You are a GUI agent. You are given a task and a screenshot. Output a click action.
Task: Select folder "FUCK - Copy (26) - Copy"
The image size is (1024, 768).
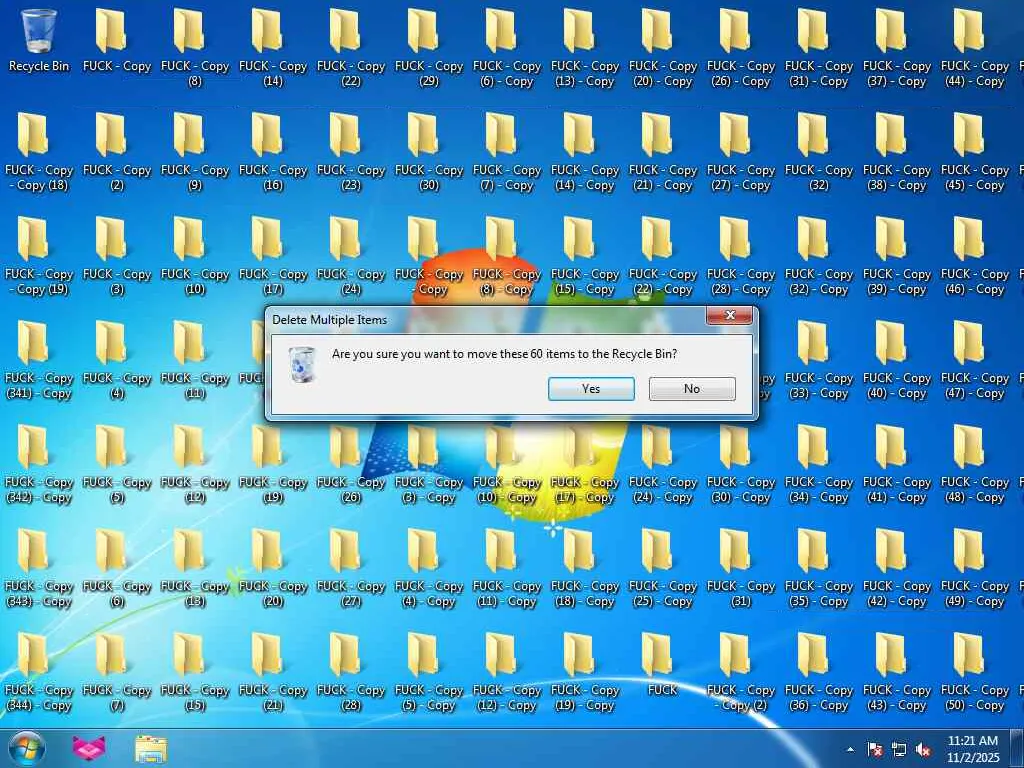tap(741, 48)
